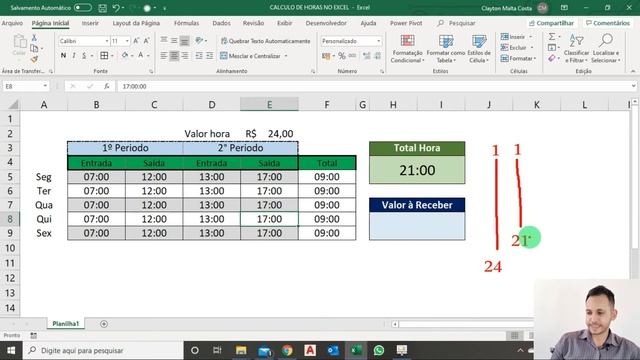Switch to the Layout da Página tab
The width and height of the screenshot is (640, 360).
click(136, 23)
